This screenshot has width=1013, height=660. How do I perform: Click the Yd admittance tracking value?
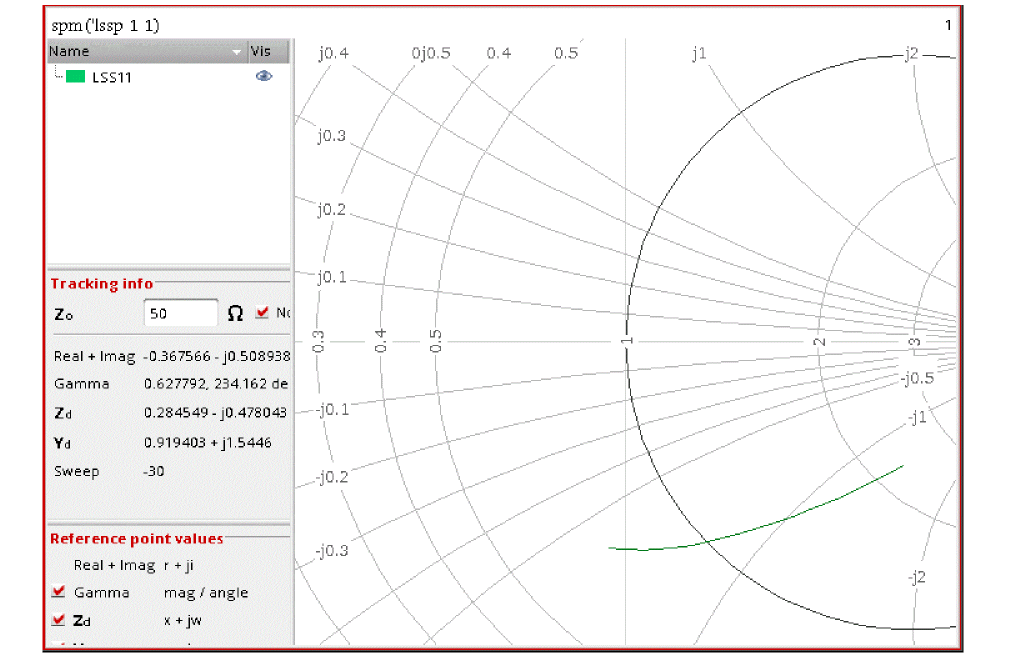click(x=208, y=441)
